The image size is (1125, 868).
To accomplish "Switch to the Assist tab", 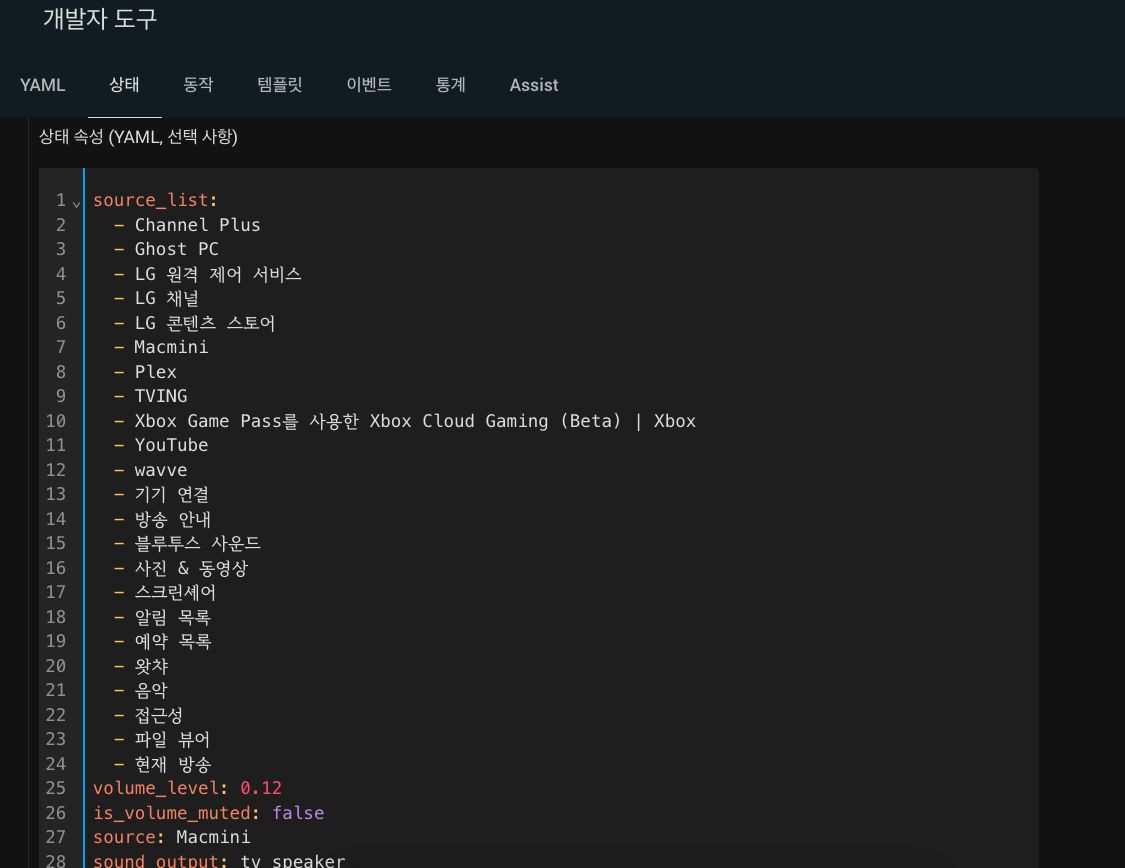I will 534,85.
